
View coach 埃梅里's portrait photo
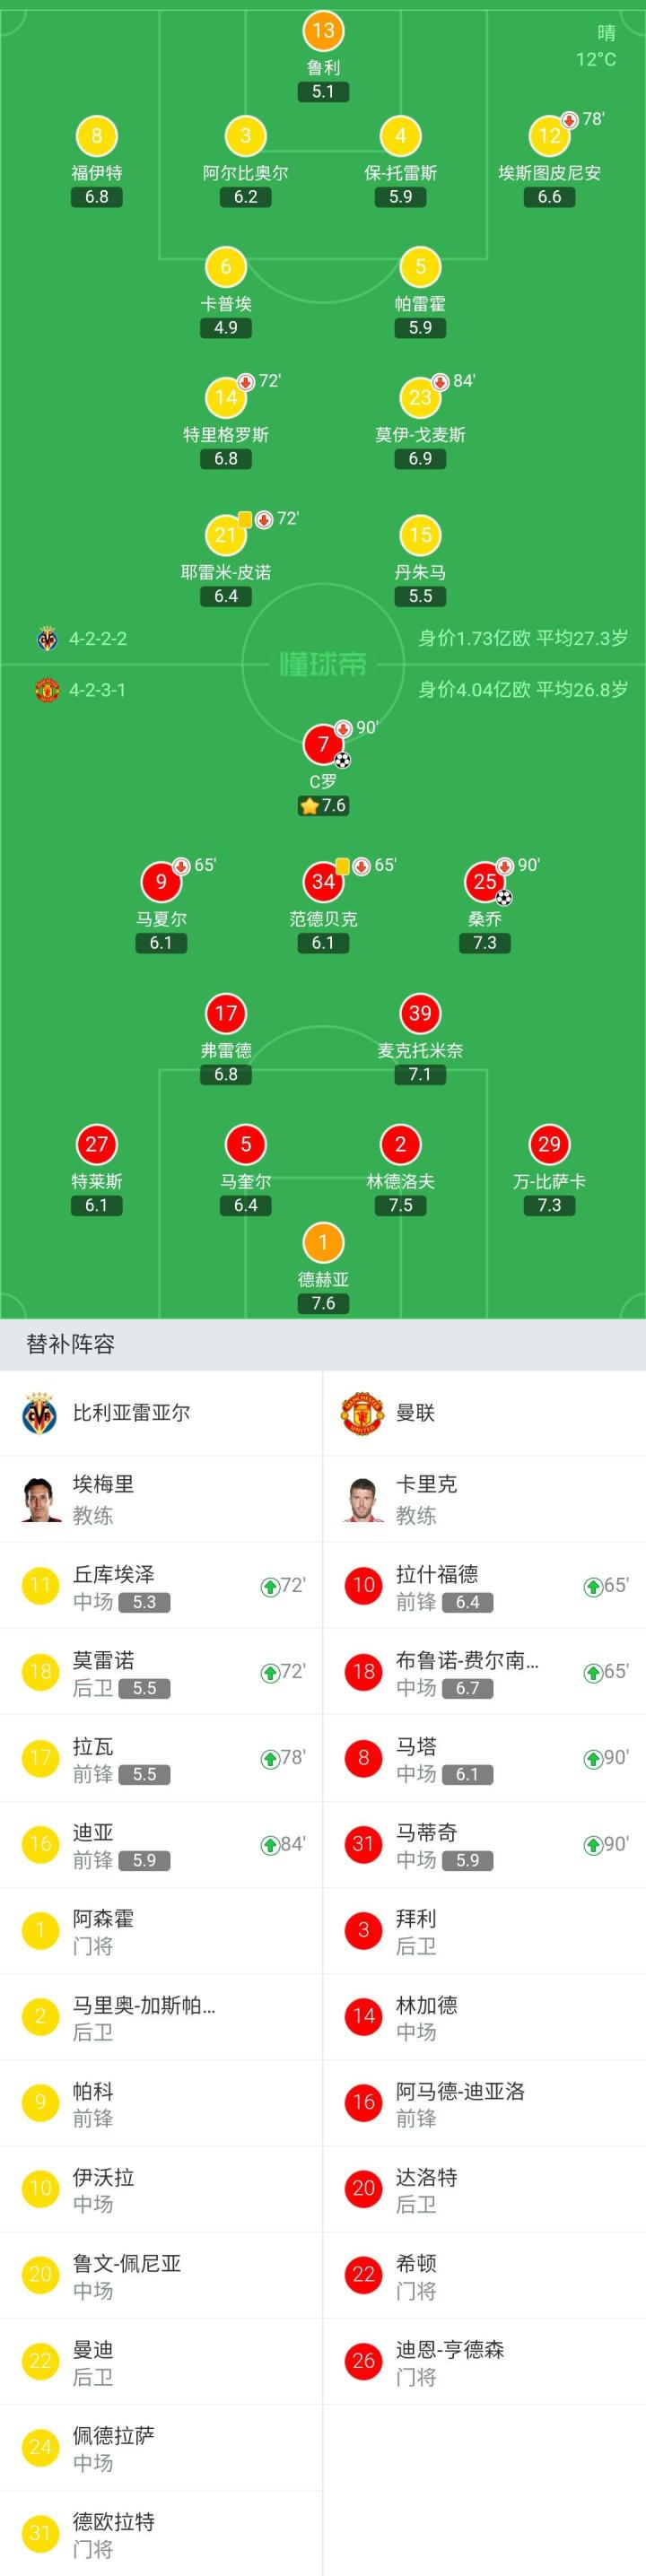[41, 1499]
